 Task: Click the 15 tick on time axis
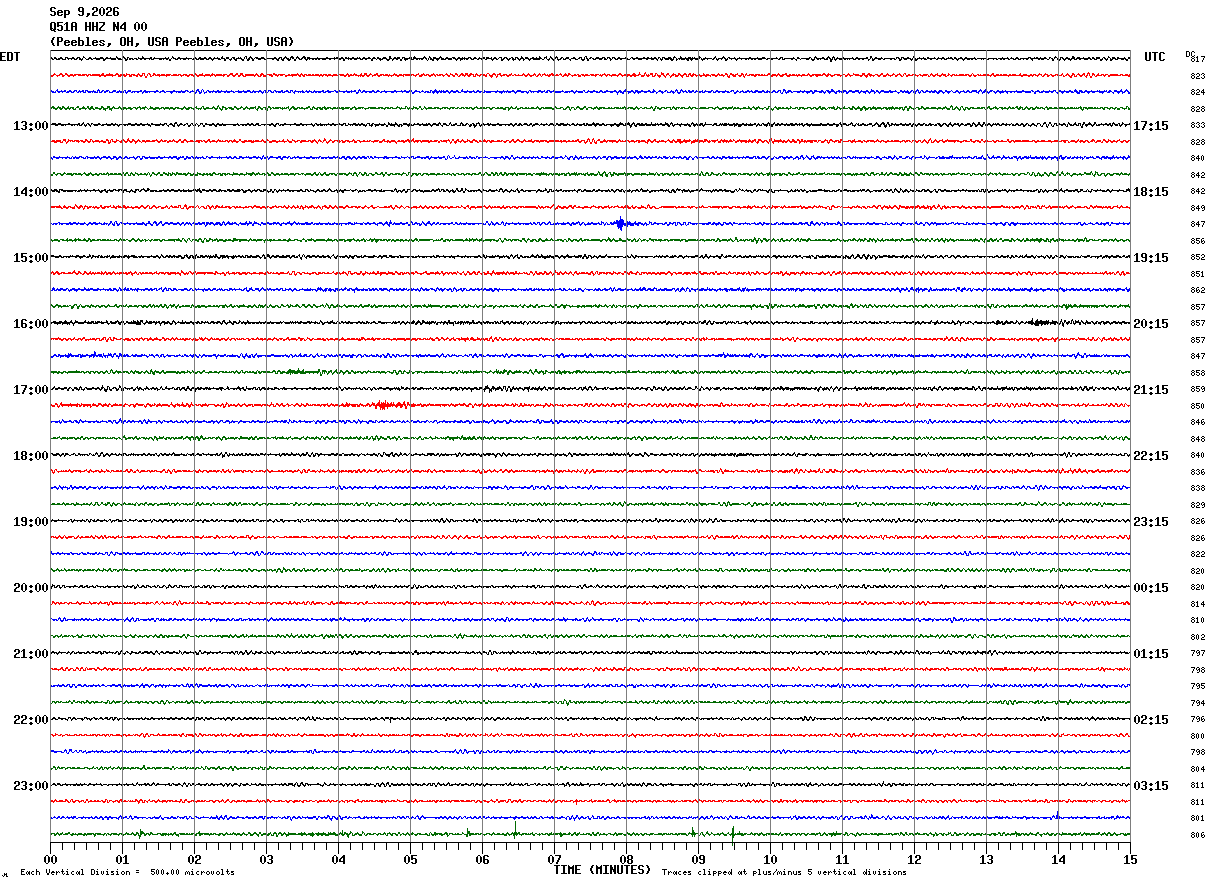[x=1130, y=859]
